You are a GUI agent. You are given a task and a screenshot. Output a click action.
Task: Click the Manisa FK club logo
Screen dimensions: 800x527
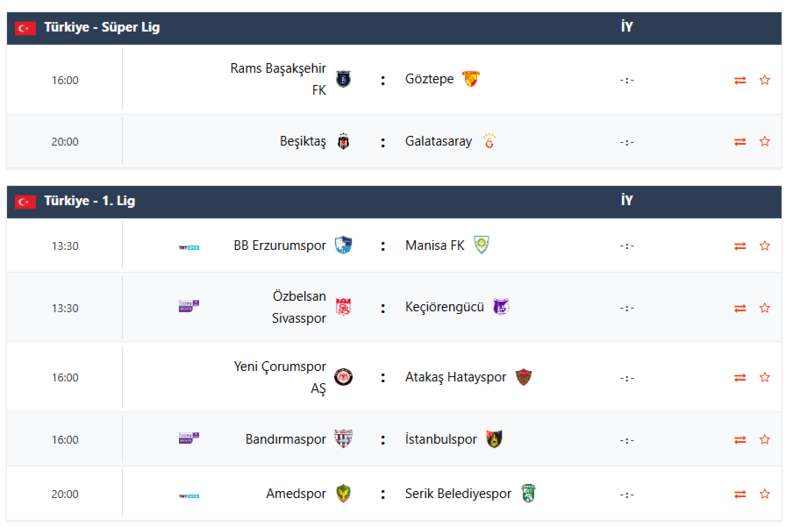[482, 245]
